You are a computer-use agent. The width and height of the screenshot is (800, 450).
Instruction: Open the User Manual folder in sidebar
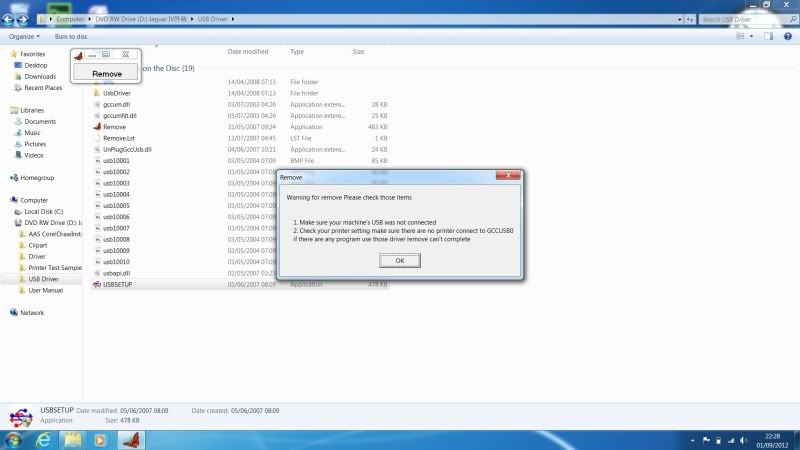[45, 290]
